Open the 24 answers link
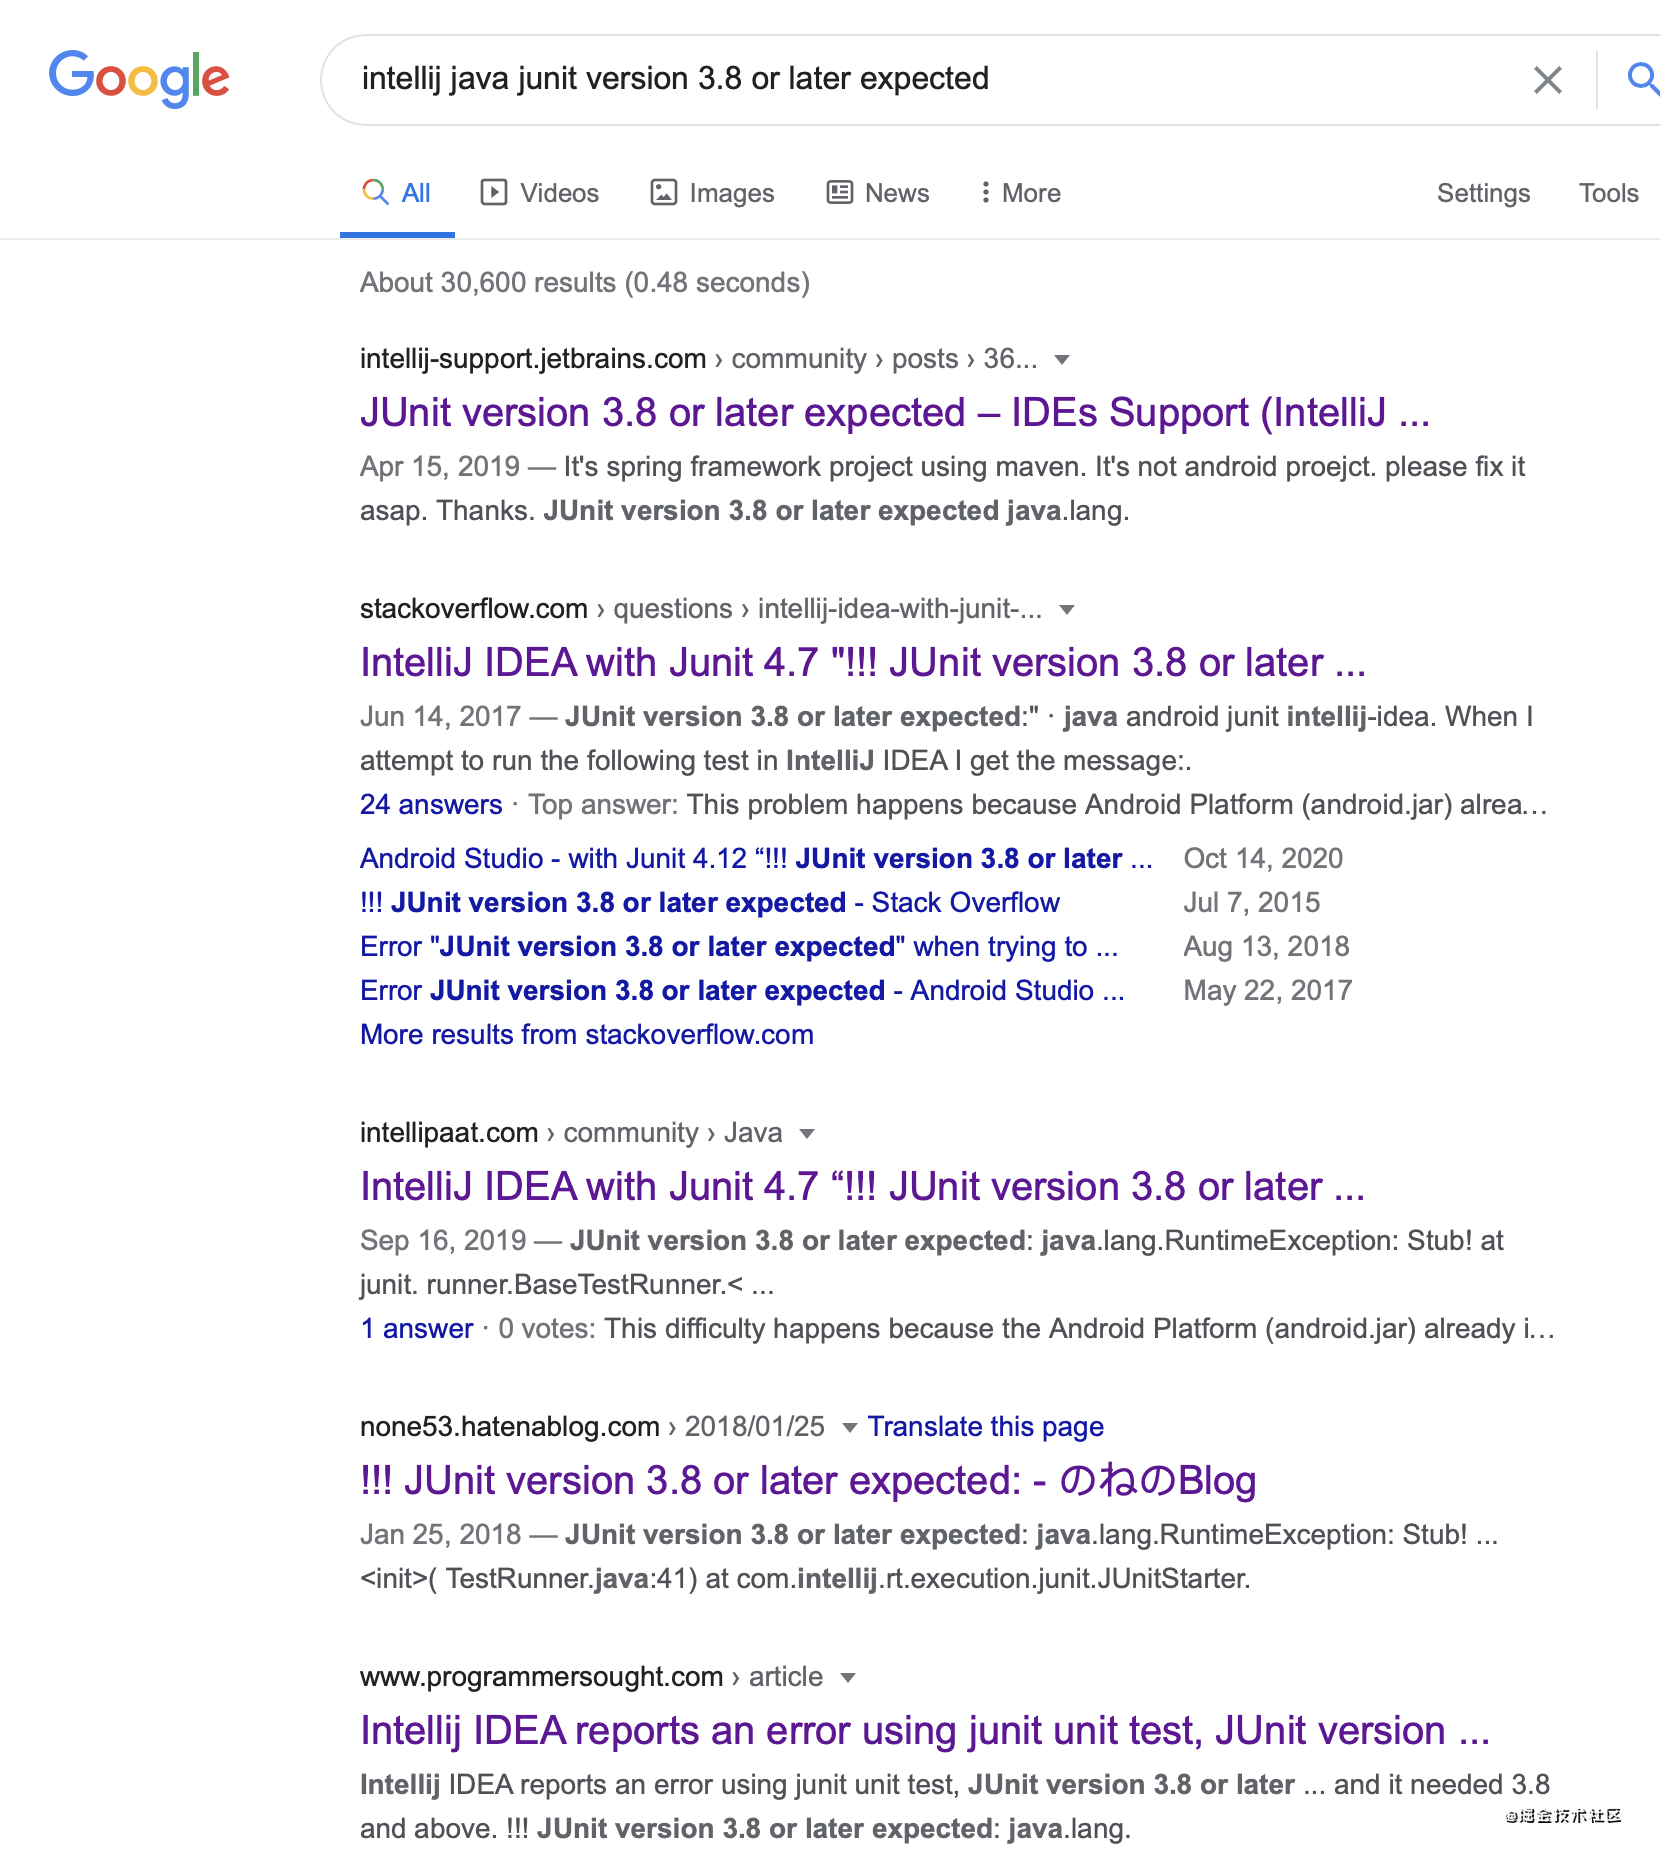 (x=430, y=804)
